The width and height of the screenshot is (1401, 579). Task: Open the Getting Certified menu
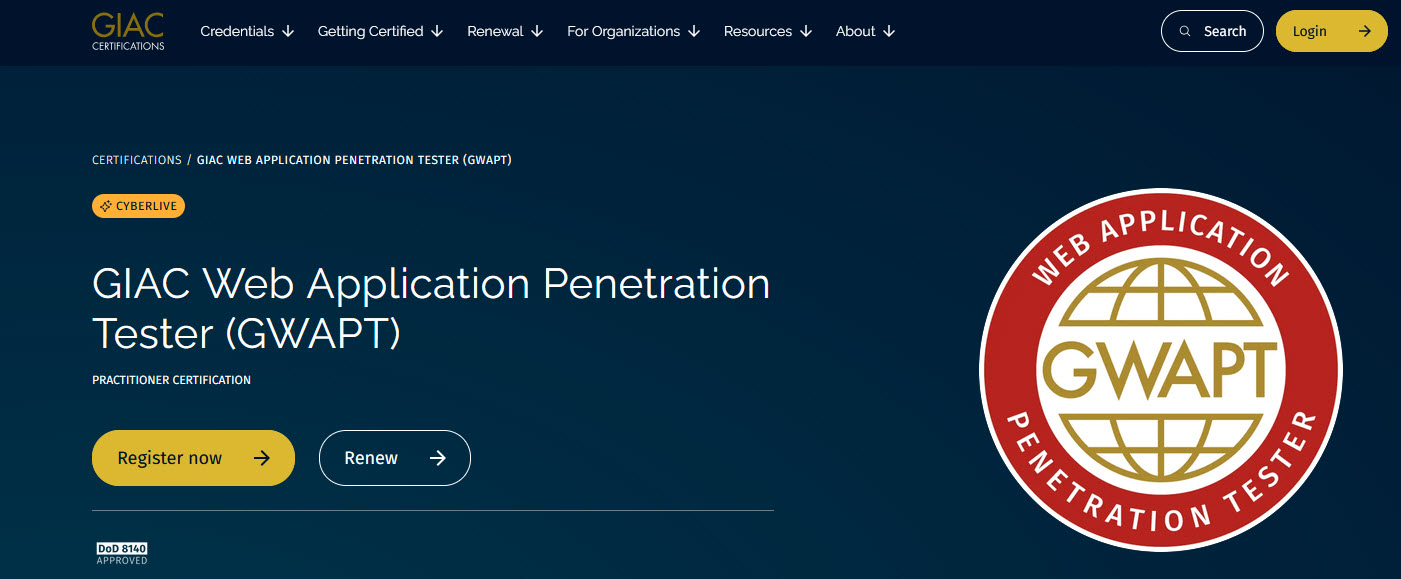click(380, 31)
